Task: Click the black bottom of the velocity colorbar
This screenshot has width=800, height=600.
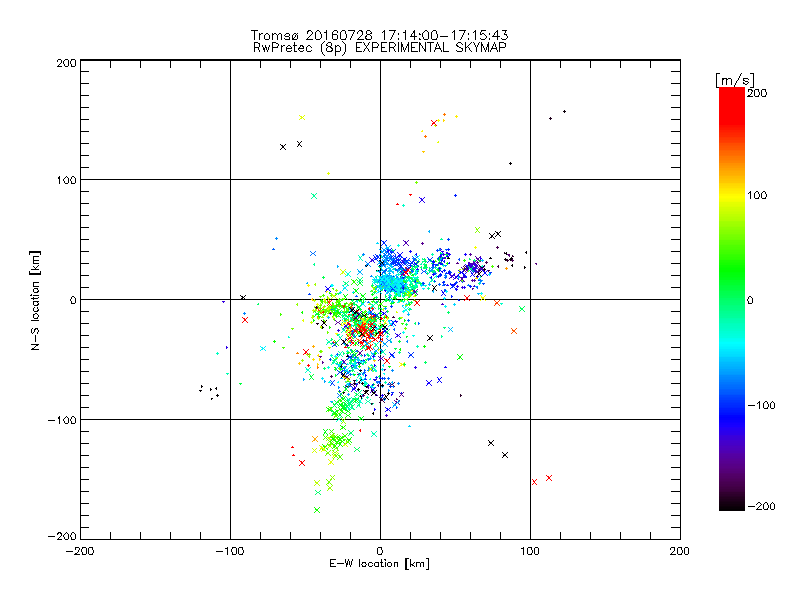Action: (x=732, y=503)
